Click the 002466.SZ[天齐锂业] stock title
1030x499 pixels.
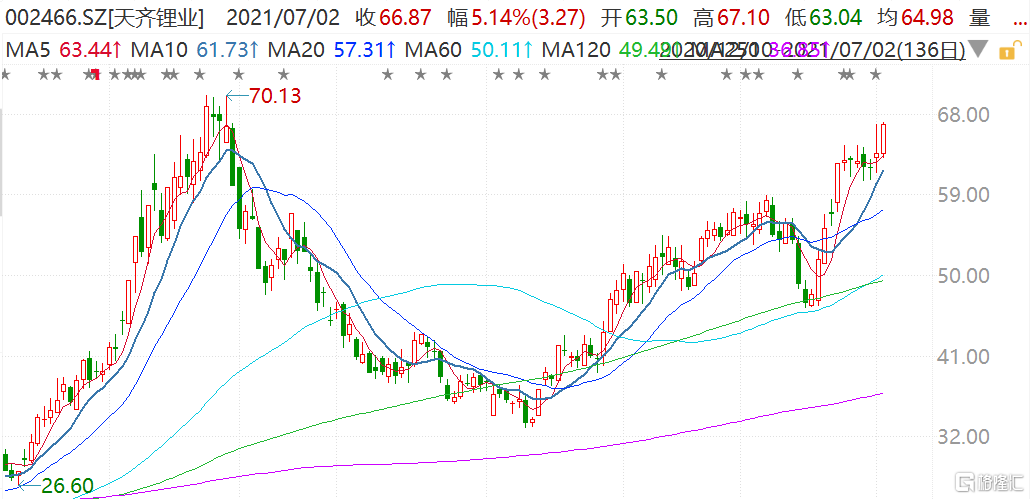pos(104,18)
